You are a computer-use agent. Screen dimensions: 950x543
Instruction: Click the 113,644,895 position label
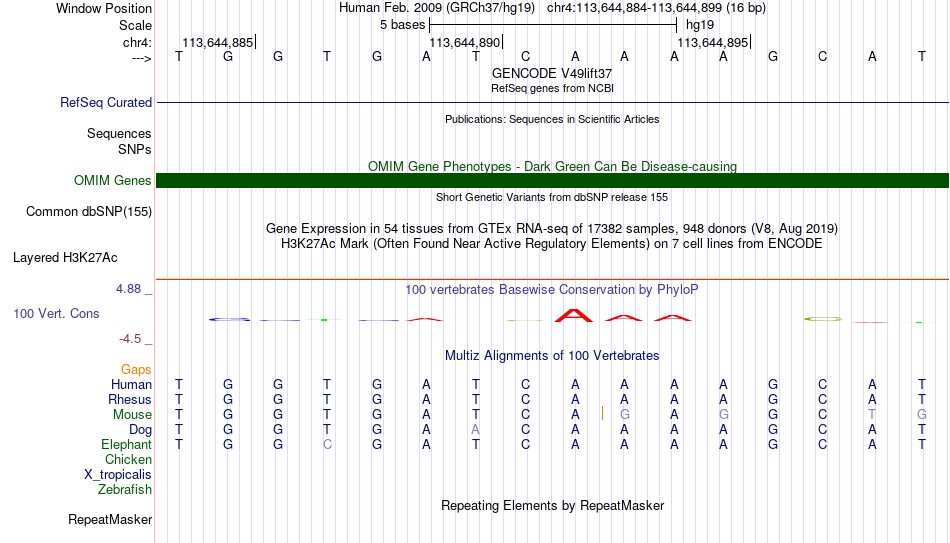click(712, 43)
